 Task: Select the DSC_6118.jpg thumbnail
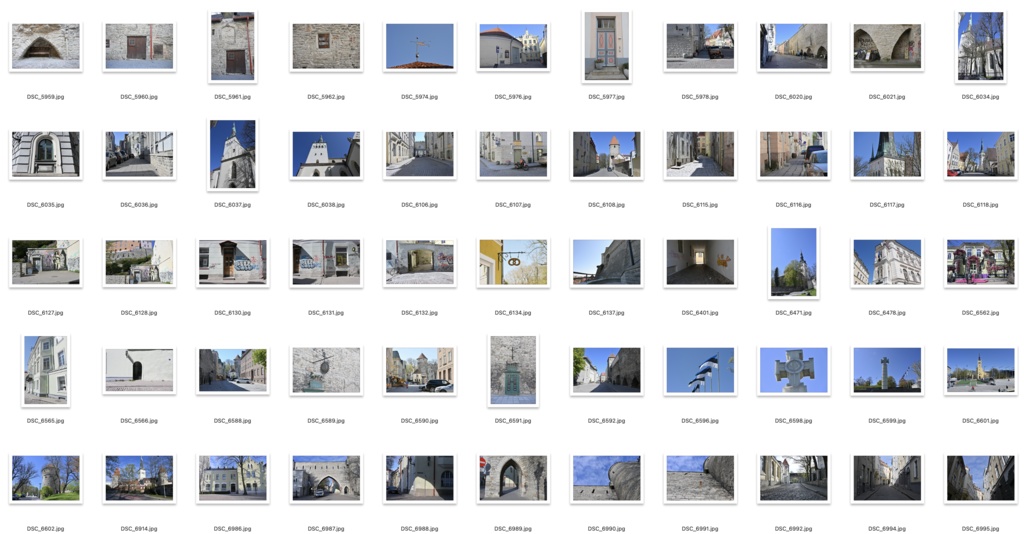point(980,155)
